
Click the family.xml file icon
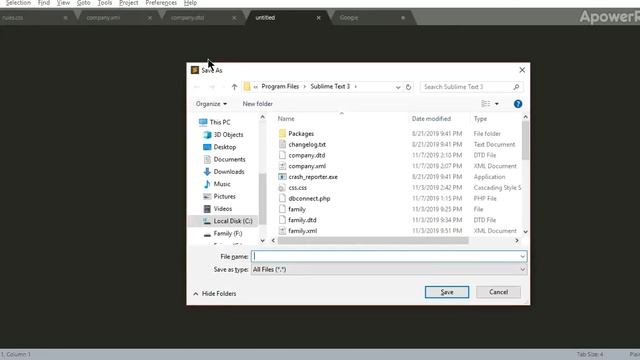click(282, 231)
